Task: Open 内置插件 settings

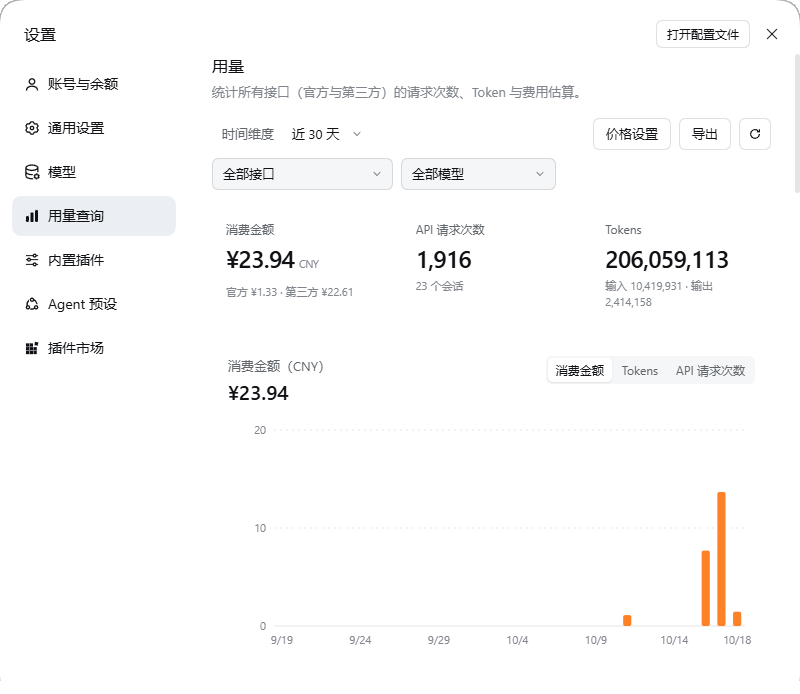Action: [94, 260]
